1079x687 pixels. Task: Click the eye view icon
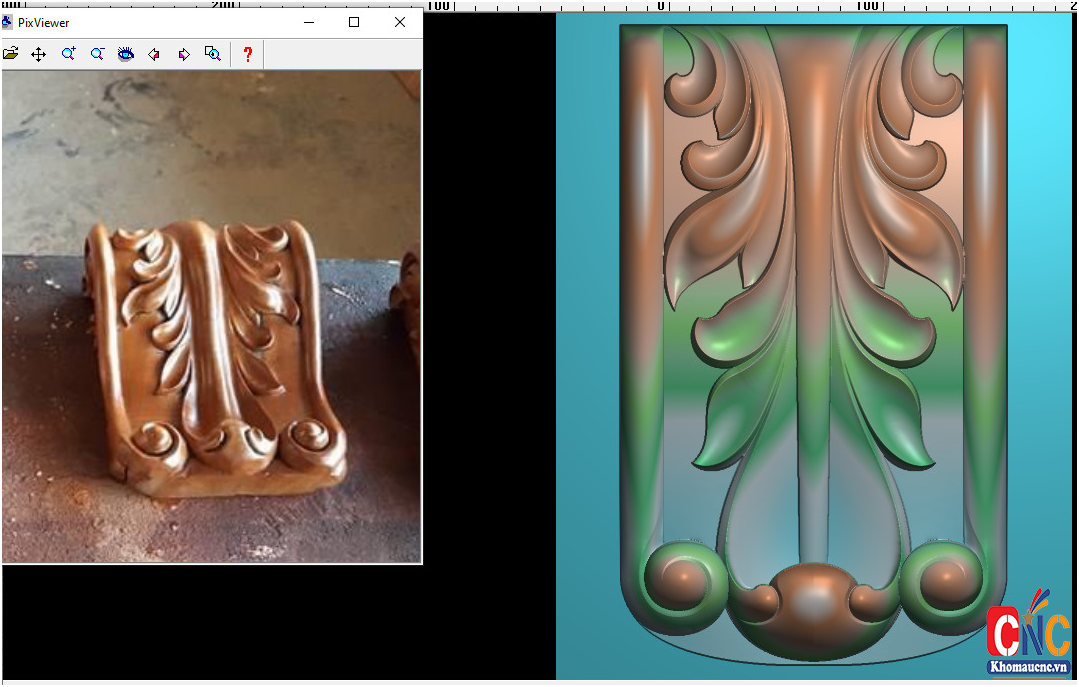[x=125, y=54]
